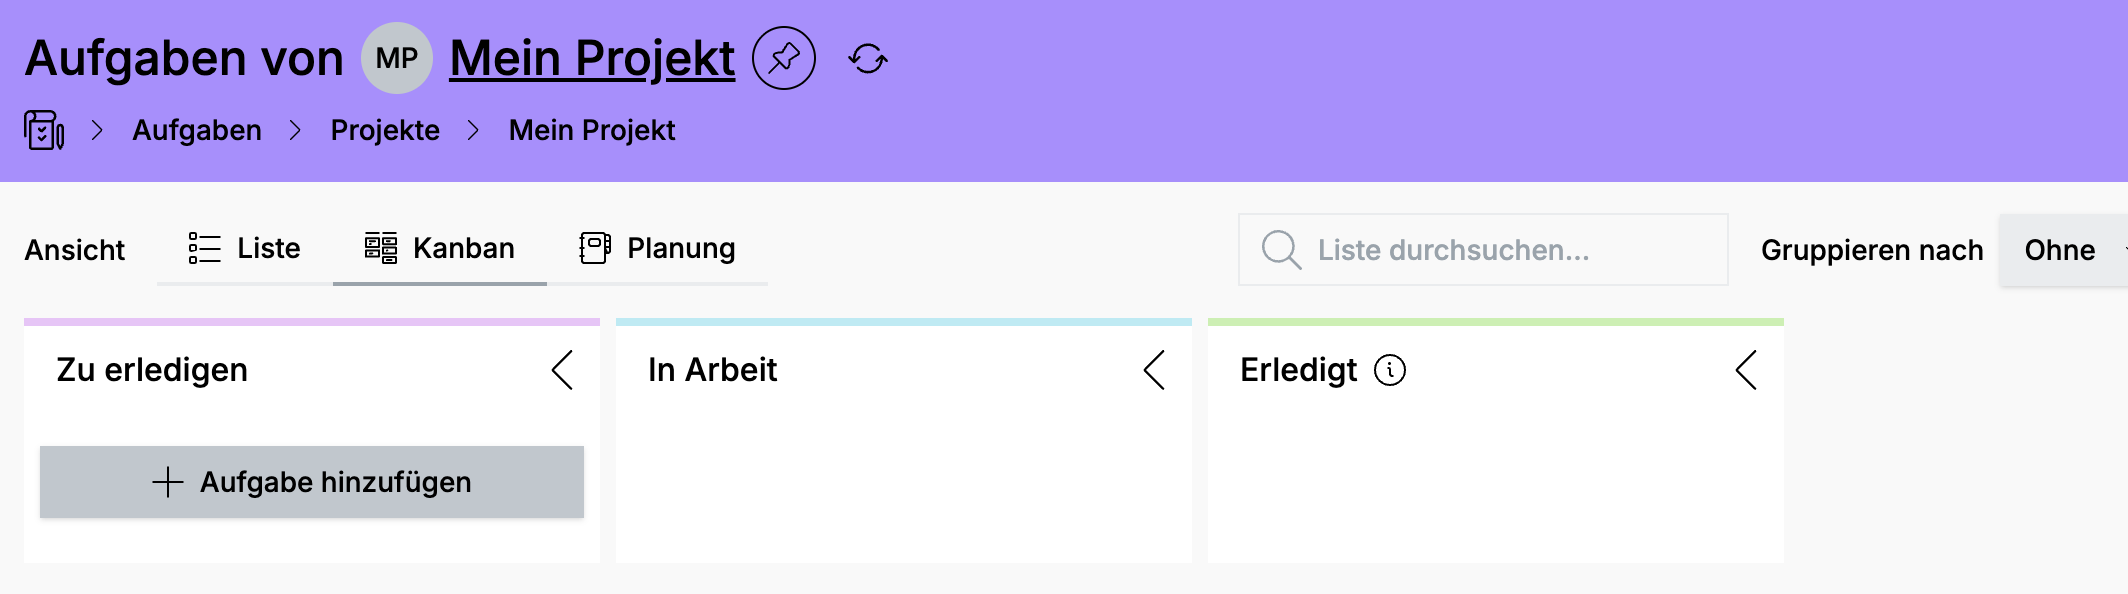Open the Gruppieren nach Ohne dropdown

2063,250
